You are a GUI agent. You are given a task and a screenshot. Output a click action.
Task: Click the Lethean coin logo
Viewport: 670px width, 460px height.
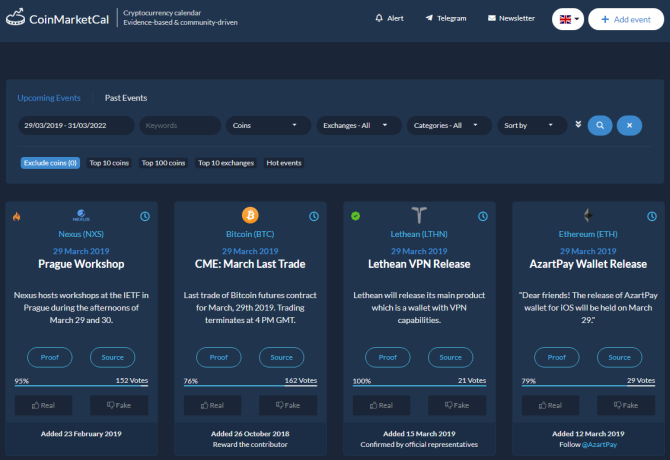419,215
